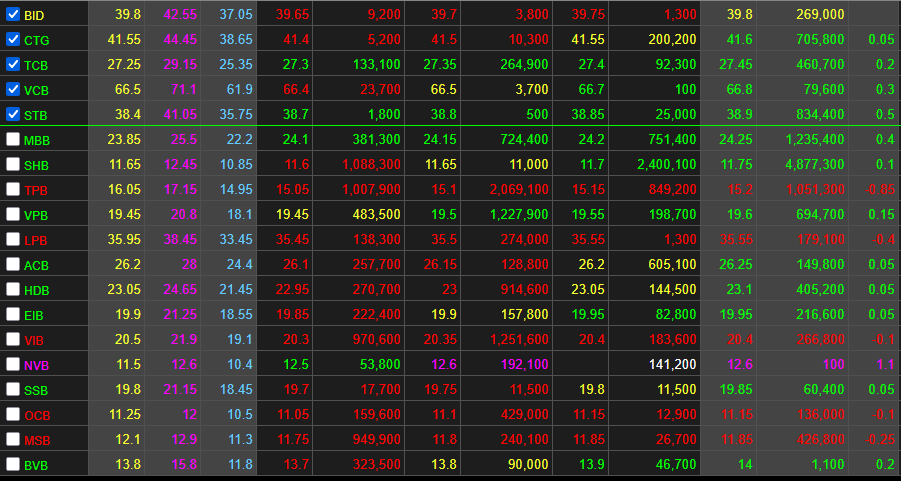901x481 pixels.
Task: Click TPB change value -0.85
Action: pos(881,190)
